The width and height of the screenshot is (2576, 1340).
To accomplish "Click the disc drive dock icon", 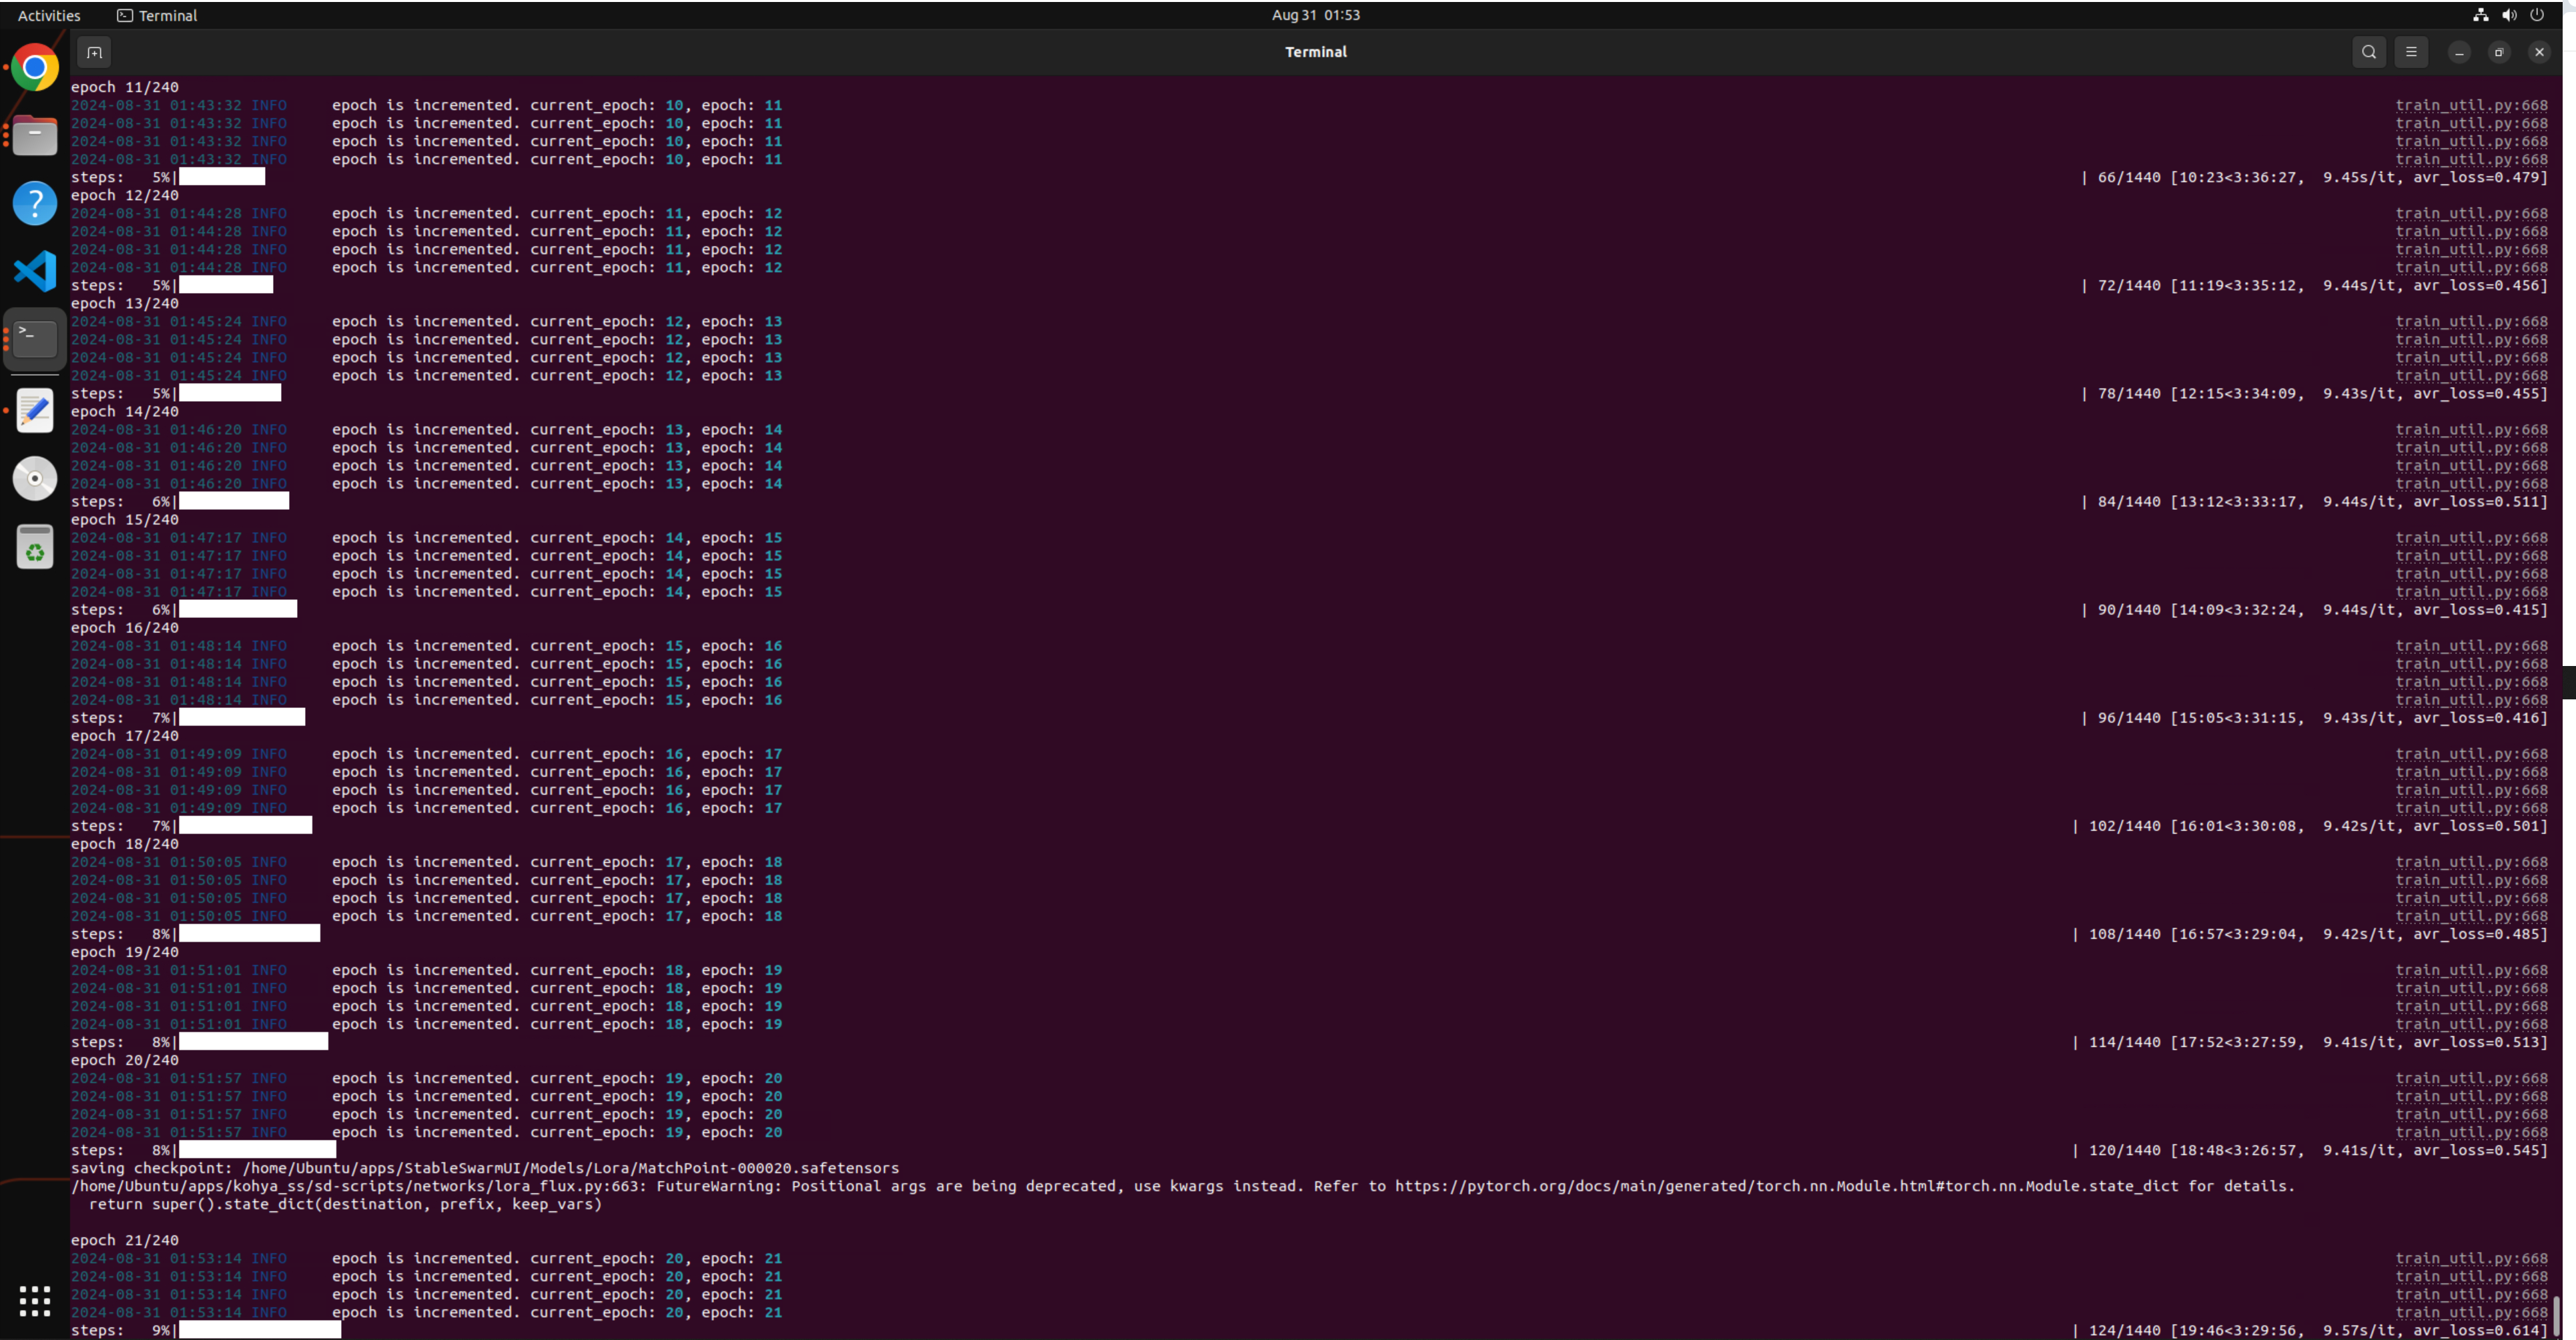I will tap(35, 478).
